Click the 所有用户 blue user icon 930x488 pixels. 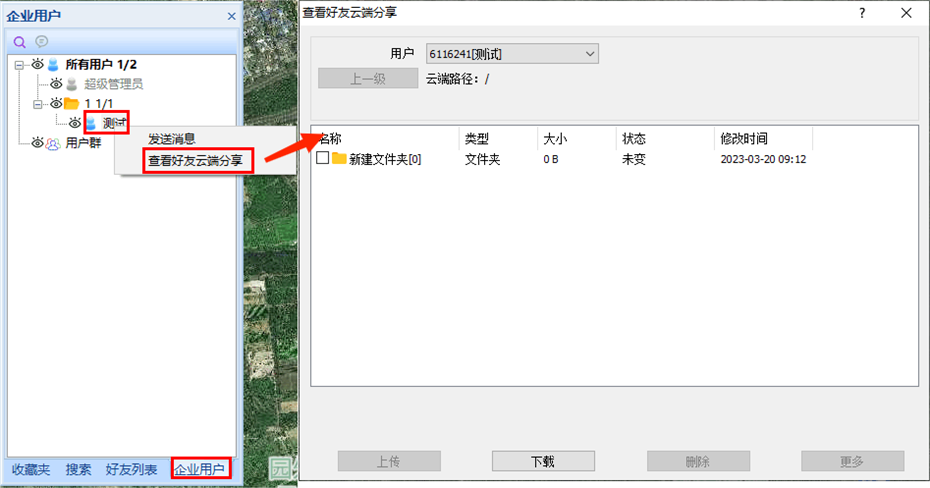53,64
